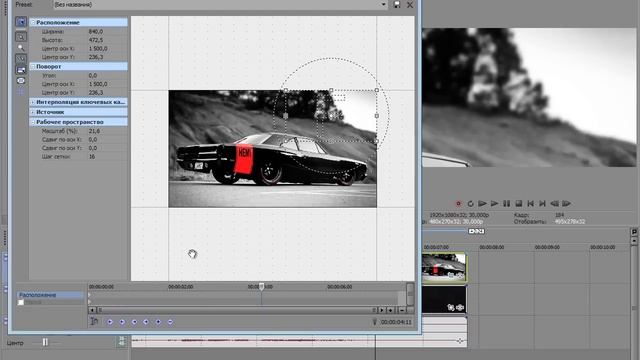Click the main timeline vertical scroll up arrow
The width and height of the screenshot is (640, 360).
[634, 240]
